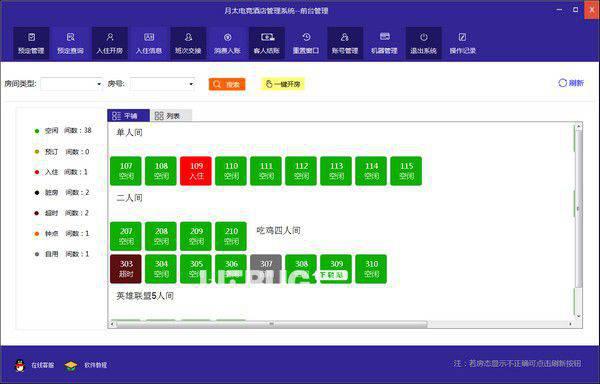600x384 pixels.
Task: Click vertical scrollbar down arrow
Action: coord(579,316)
